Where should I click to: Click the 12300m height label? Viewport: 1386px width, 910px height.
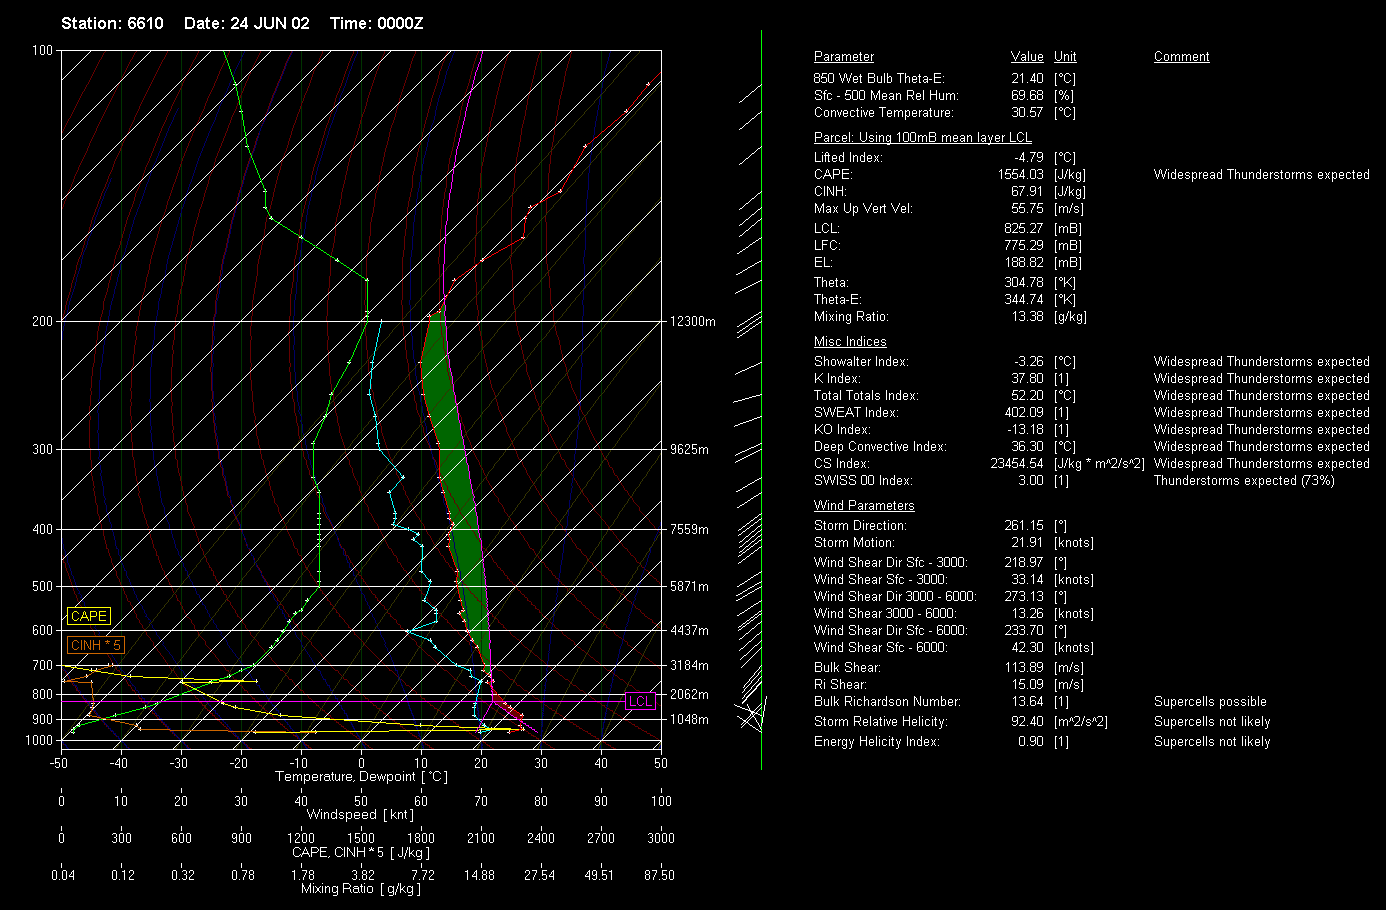click(693, 322)
